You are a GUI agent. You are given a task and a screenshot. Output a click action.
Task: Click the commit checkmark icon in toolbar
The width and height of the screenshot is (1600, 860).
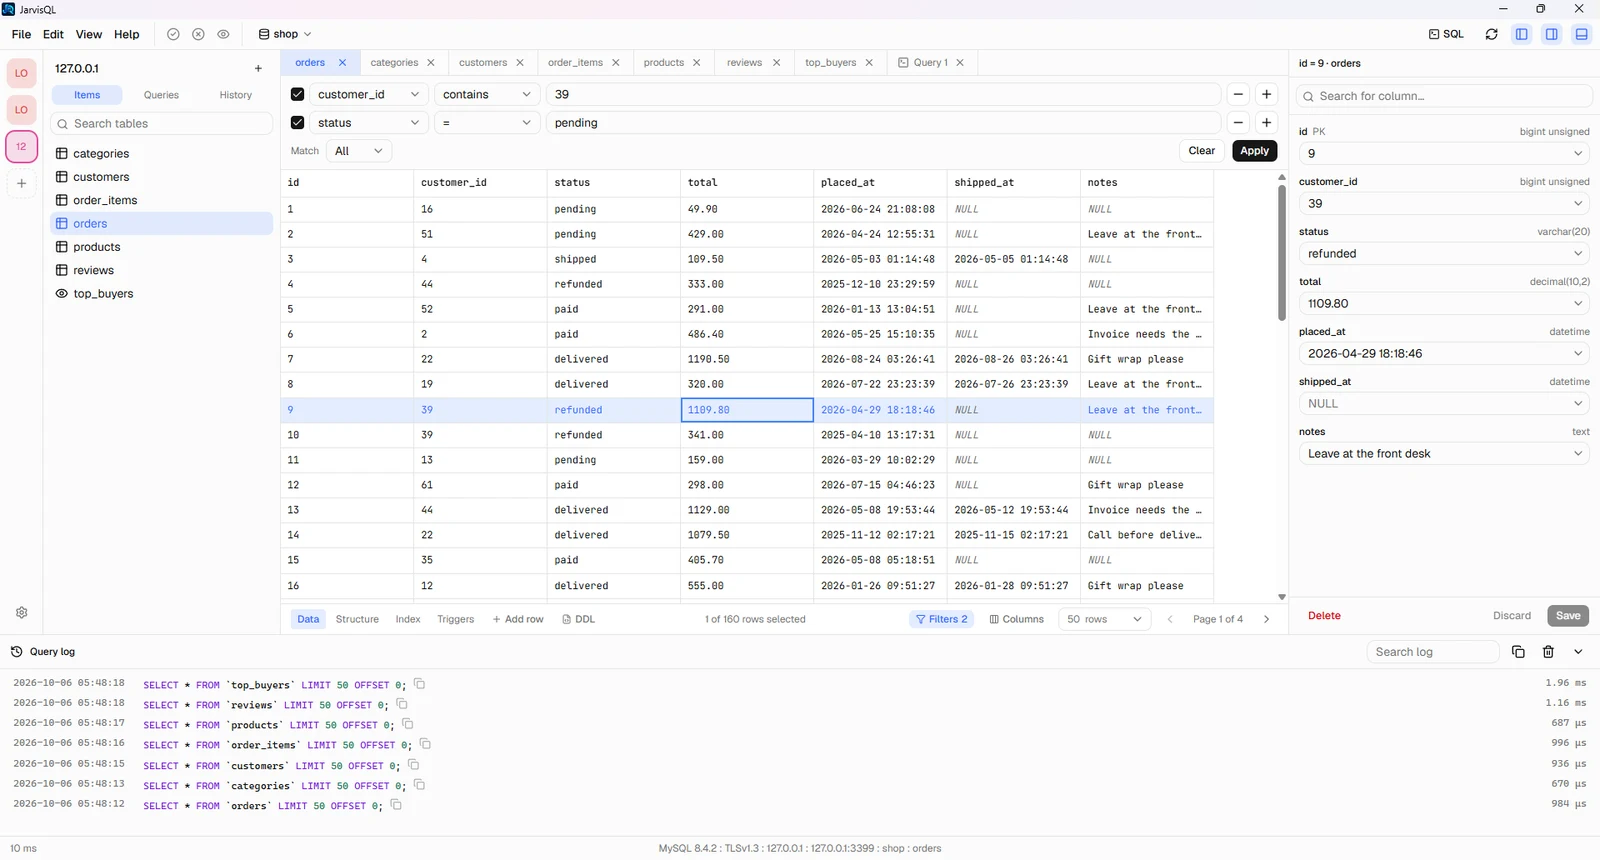[173, 34]
